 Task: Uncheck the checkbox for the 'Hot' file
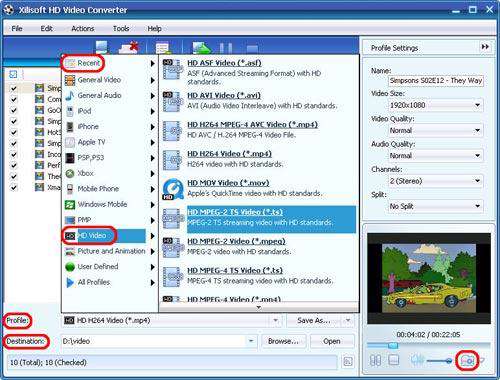(14, 132)
